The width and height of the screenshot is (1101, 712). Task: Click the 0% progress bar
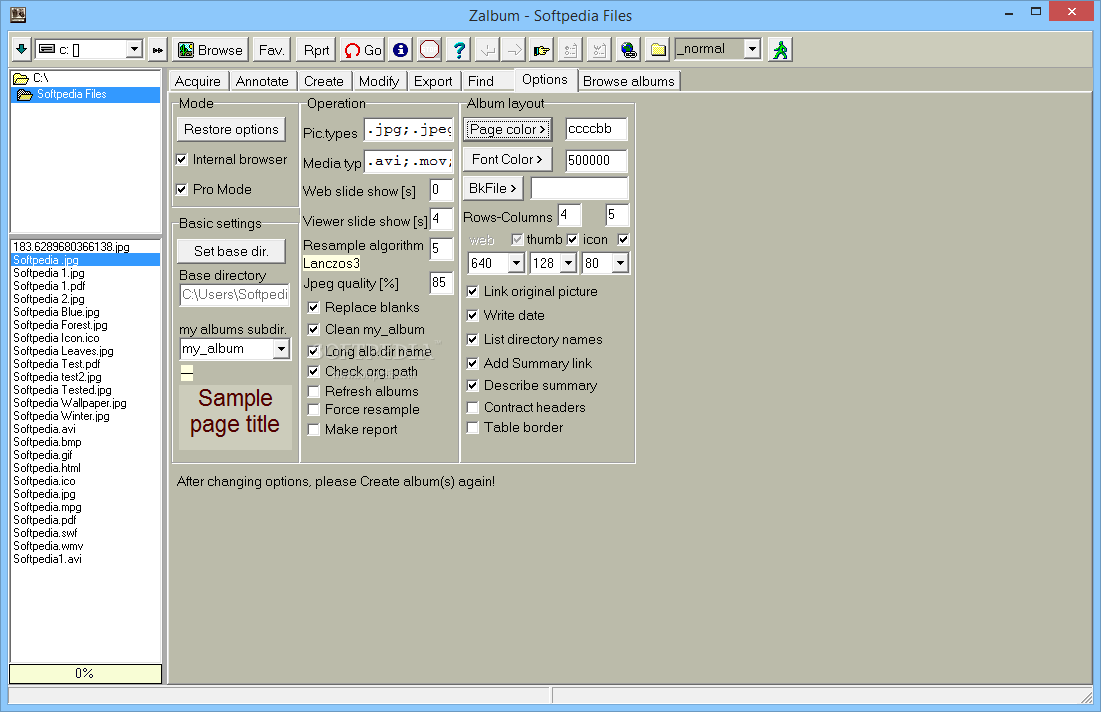click(x=85, y=673)
